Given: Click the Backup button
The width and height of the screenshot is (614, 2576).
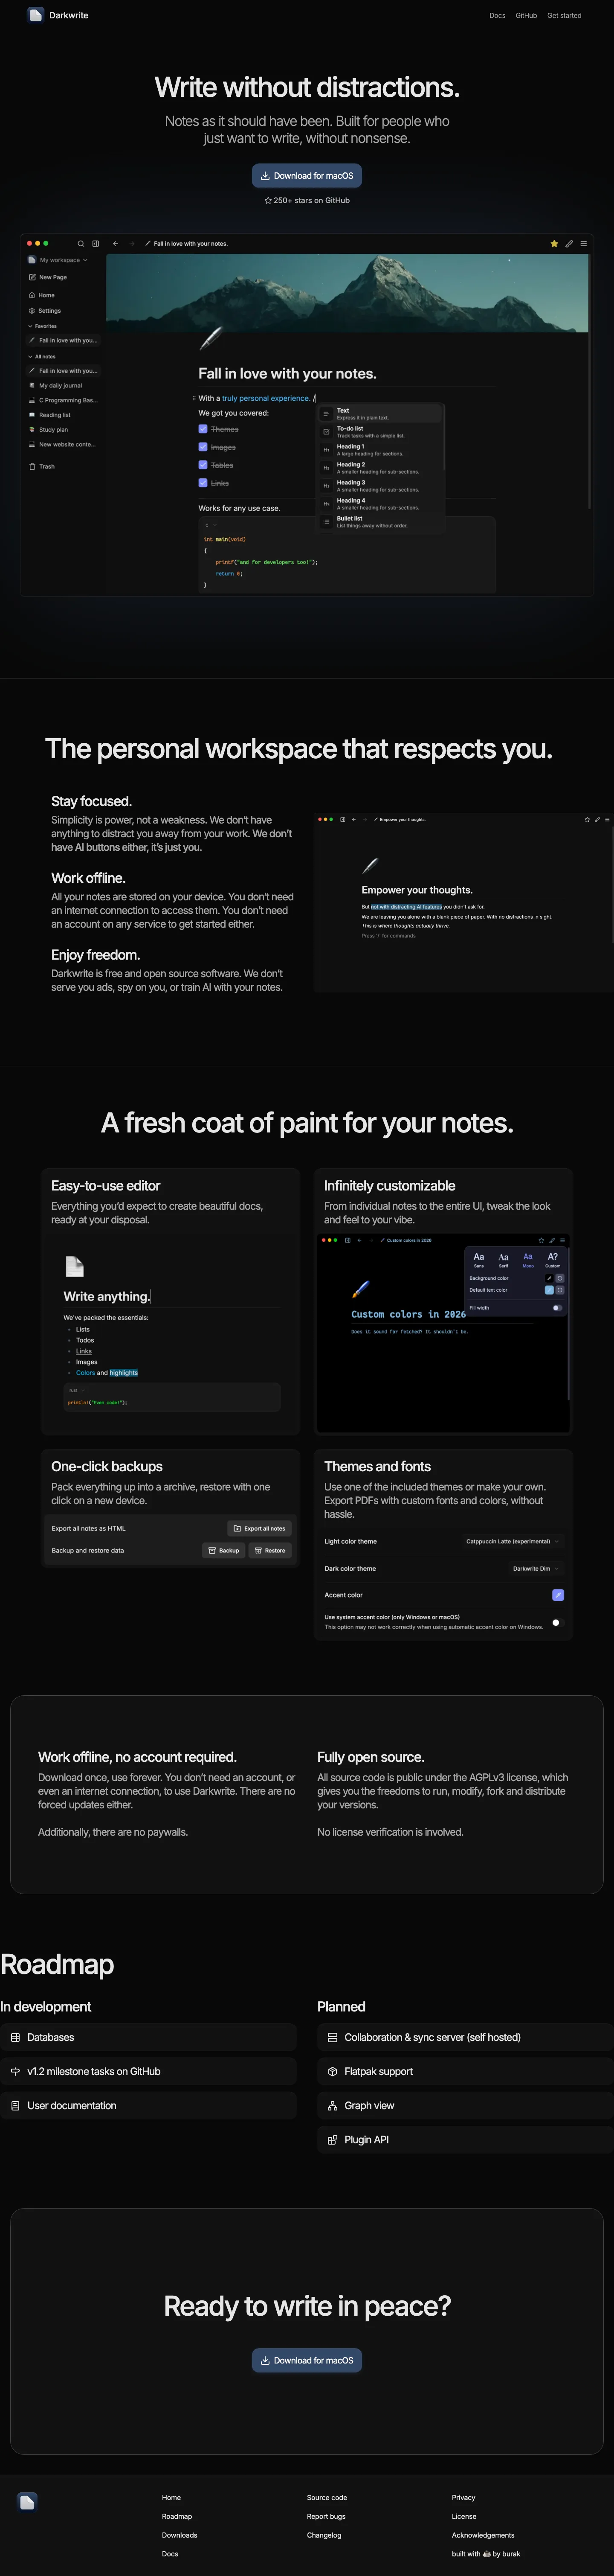Looking at the screenshot, I should pos(224,1550).
